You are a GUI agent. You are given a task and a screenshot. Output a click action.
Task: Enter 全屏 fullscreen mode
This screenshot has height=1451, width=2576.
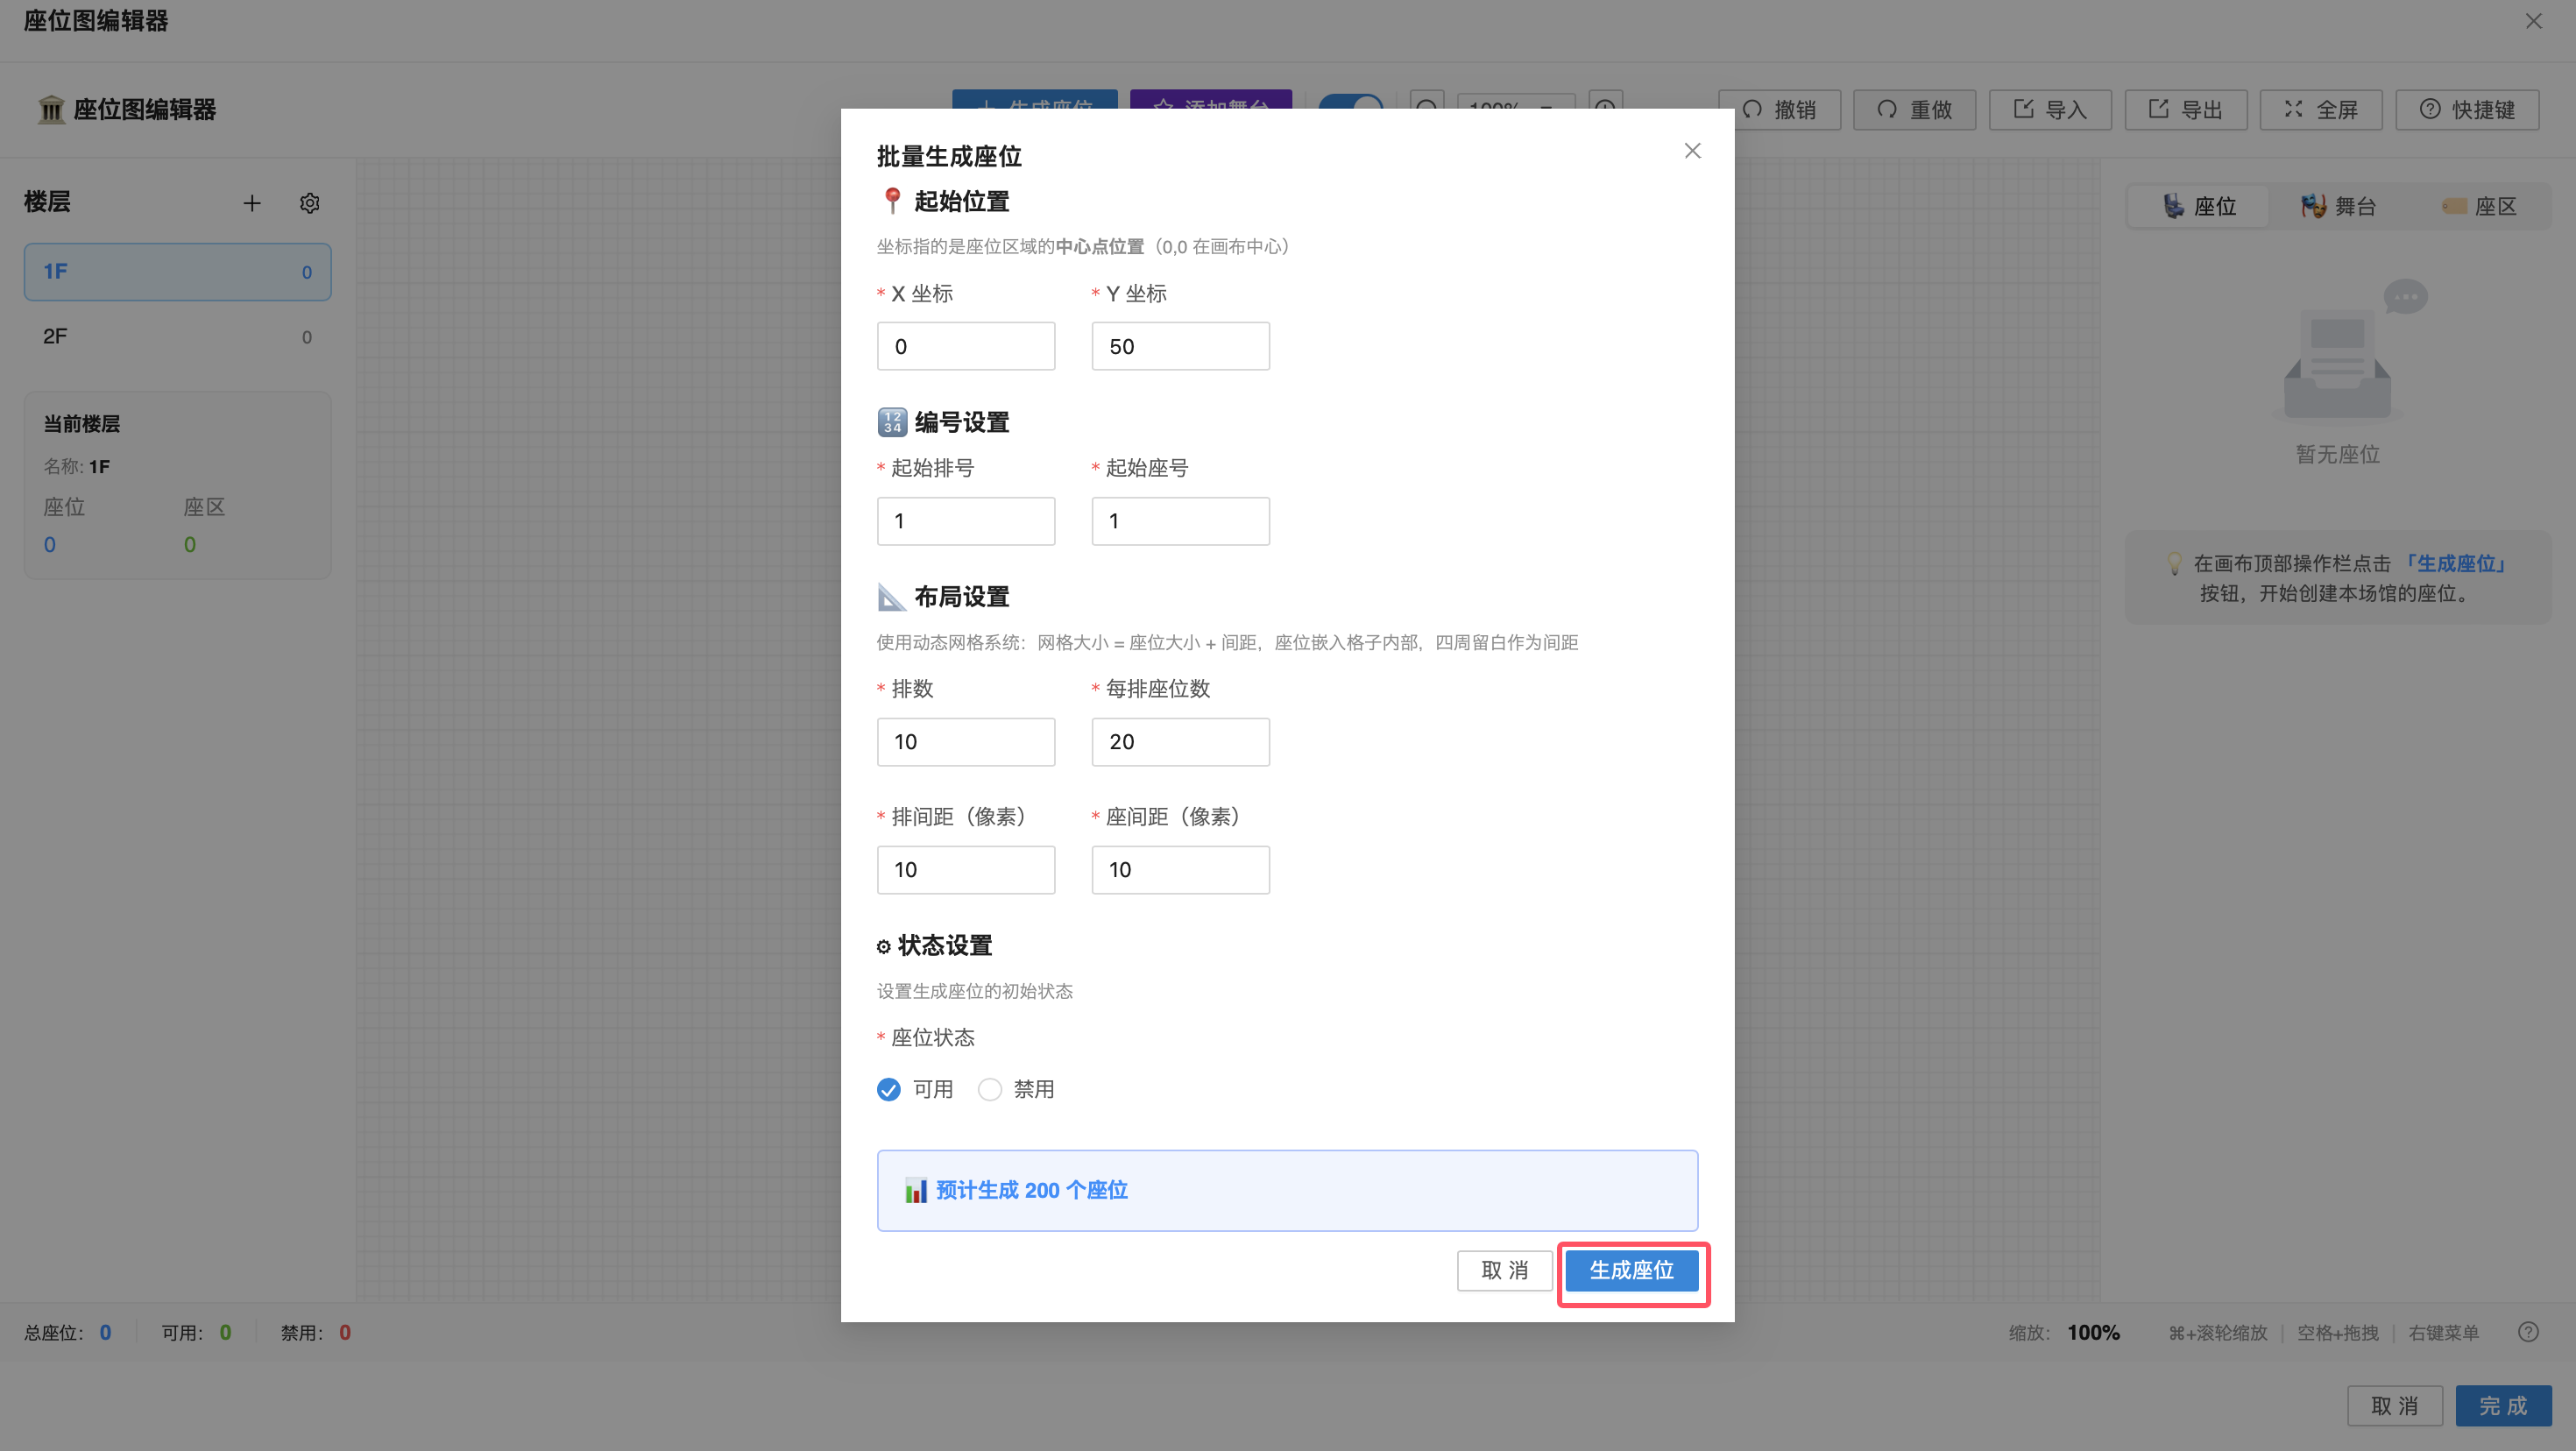click(2320, 110)
